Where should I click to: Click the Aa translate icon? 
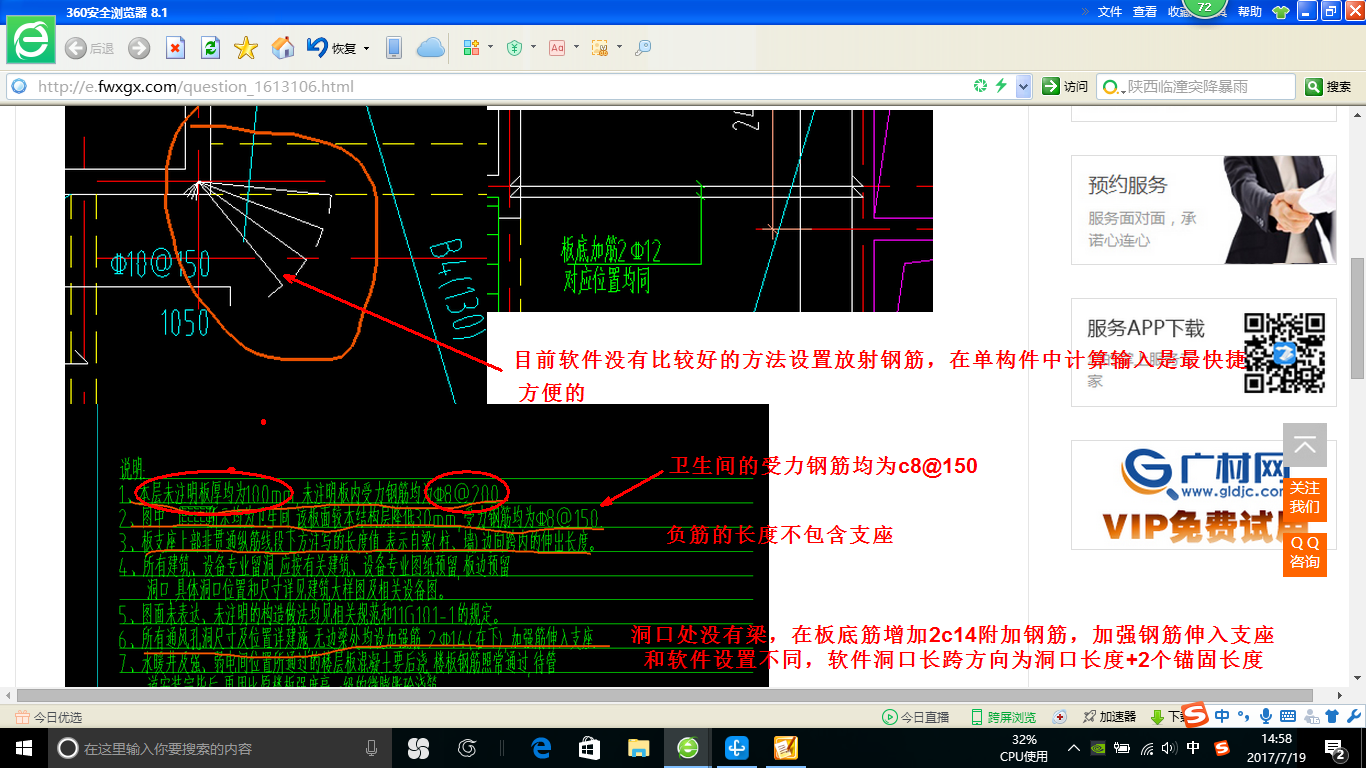pos(557,48)
